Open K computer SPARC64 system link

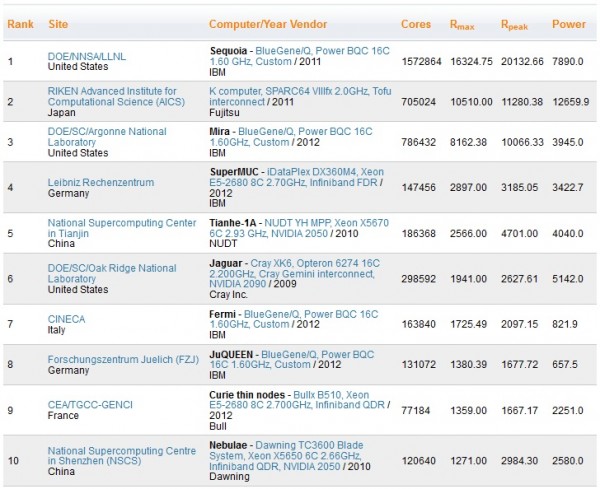300,96
